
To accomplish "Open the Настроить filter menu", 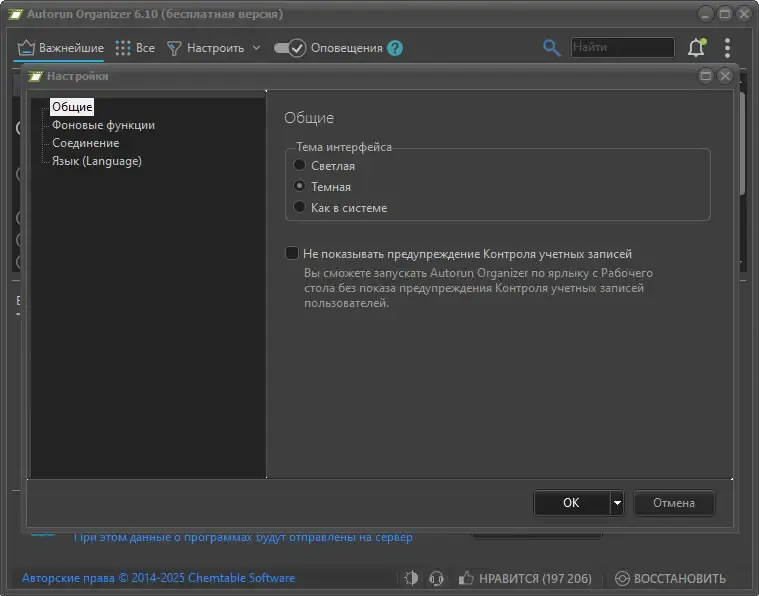I will 213,48.
